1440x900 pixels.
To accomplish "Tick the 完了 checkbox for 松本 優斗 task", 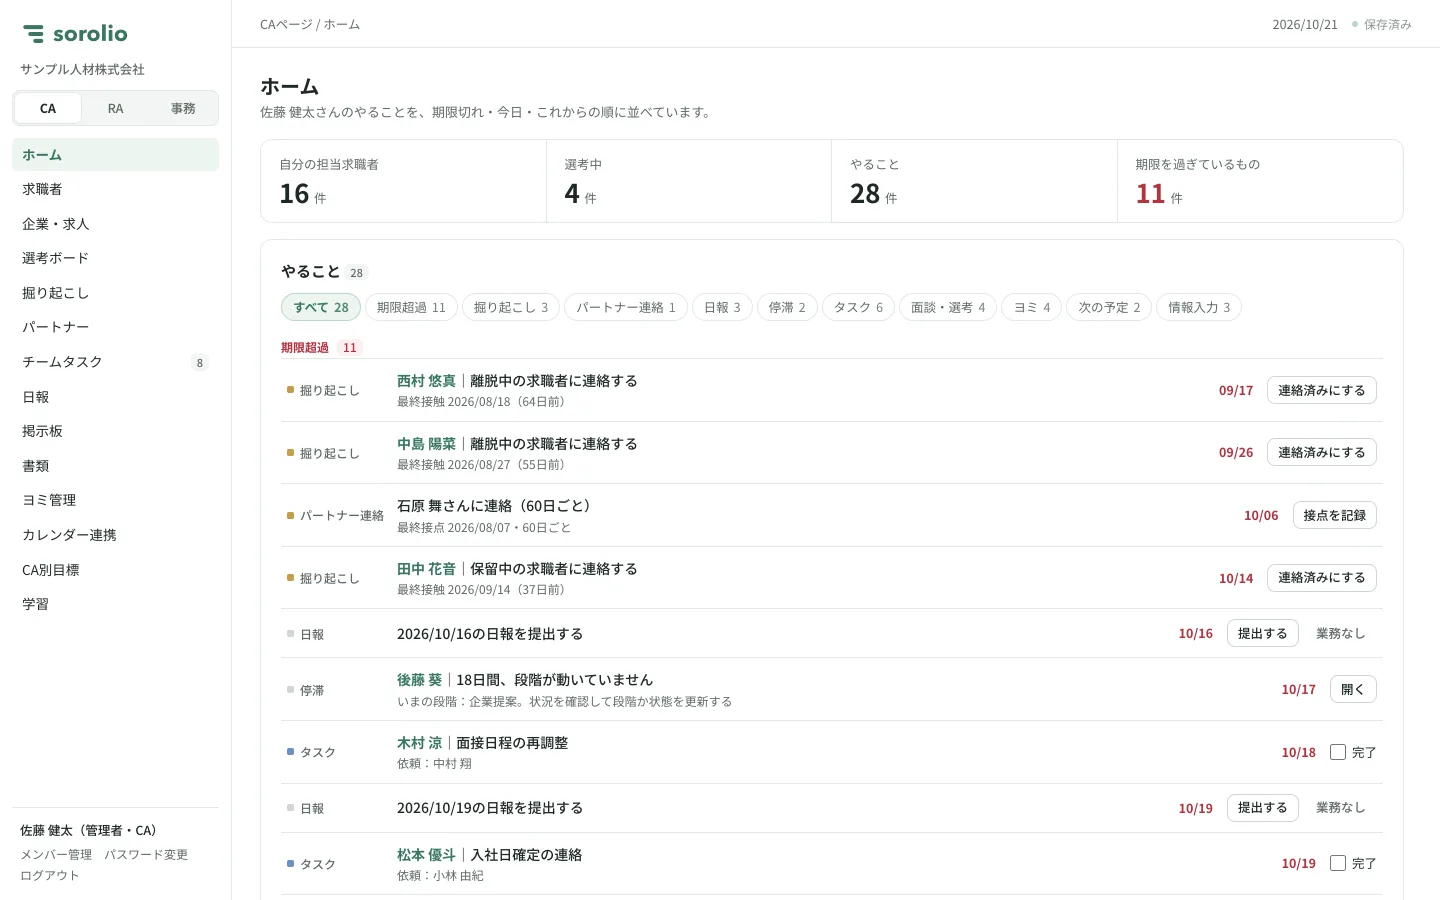I will (1338, 863).
